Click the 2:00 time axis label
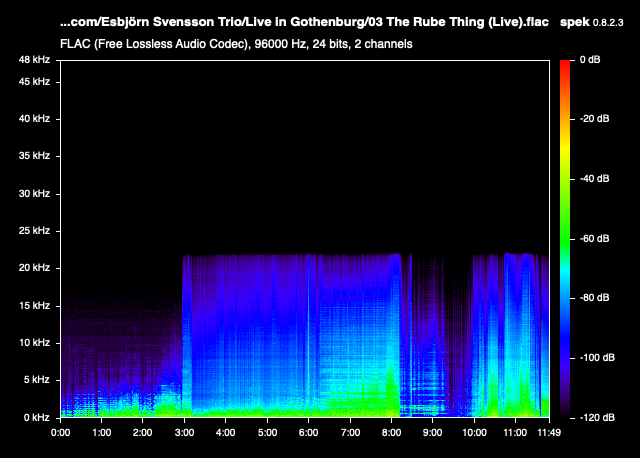 (142, 433)
